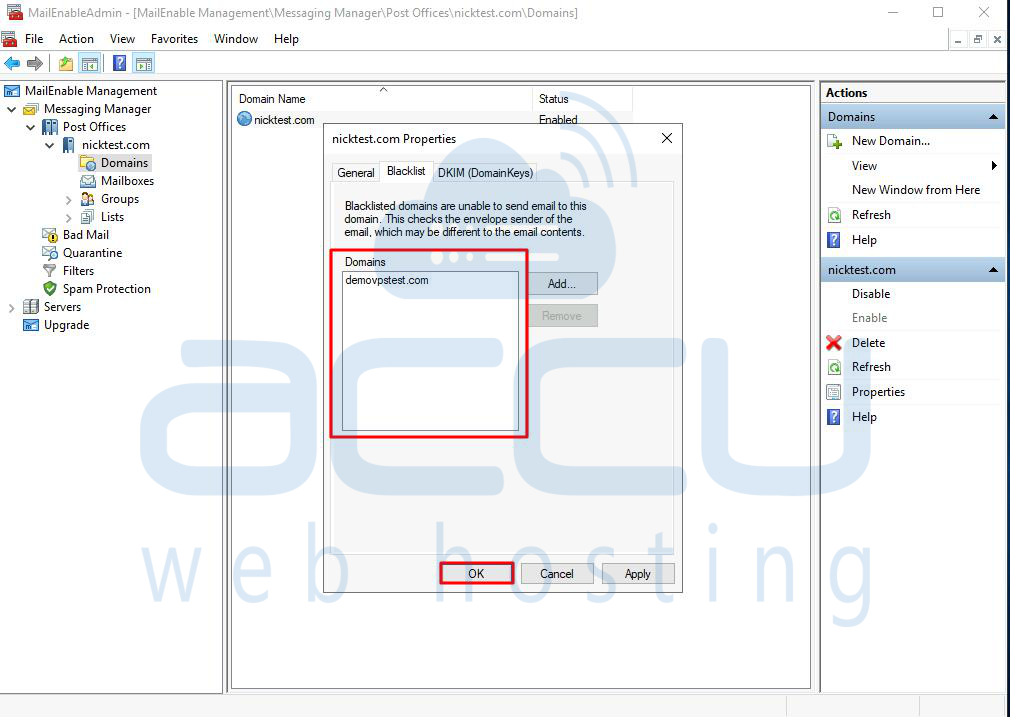Open Quarantine in the tree

[x=92, y=253]
